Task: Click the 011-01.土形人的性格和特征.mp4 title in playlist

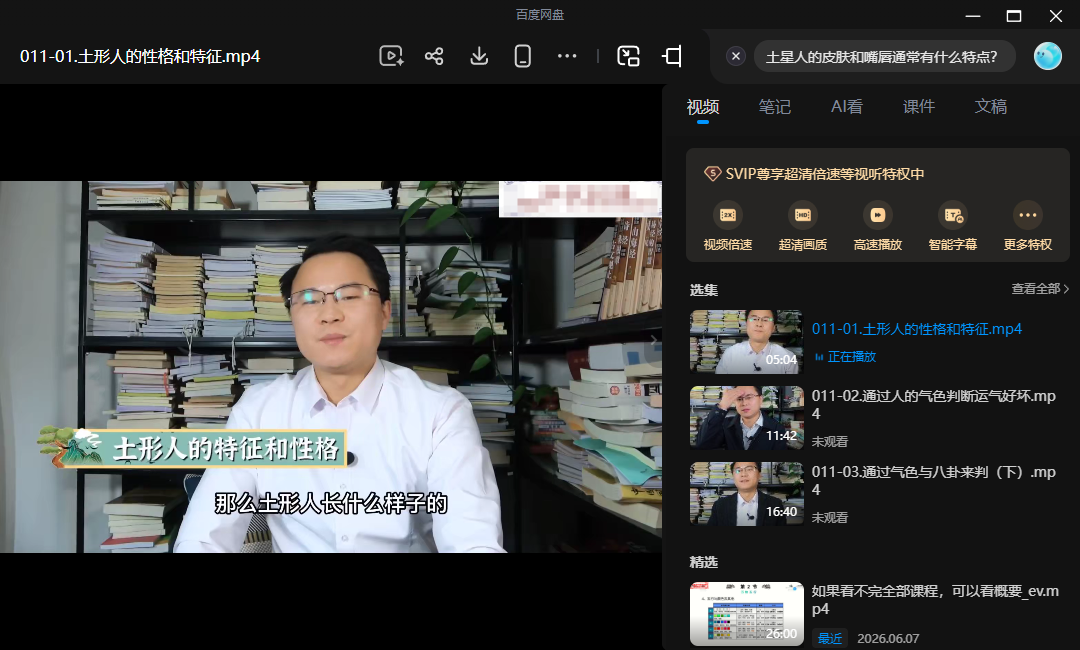Action: pos(917,329)
